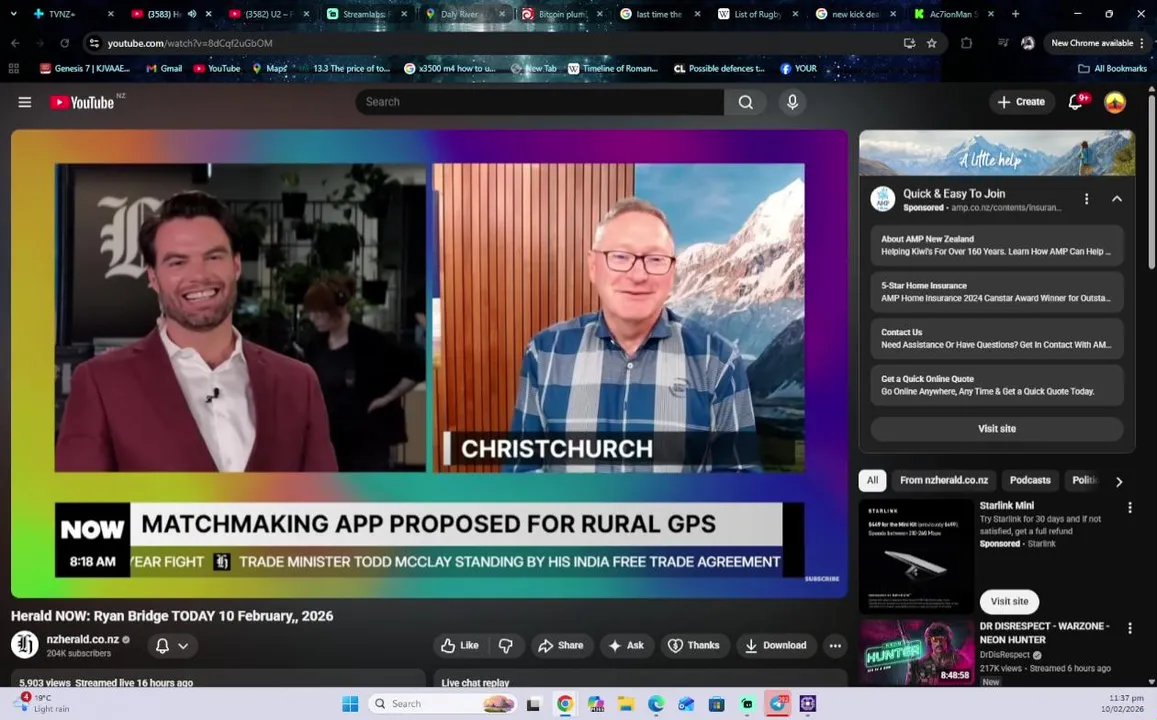The width and height of the screenshot is (1157, 720).
Task: Select From nzherald.co.nz filter chip
Action: [x=944, y=480]
